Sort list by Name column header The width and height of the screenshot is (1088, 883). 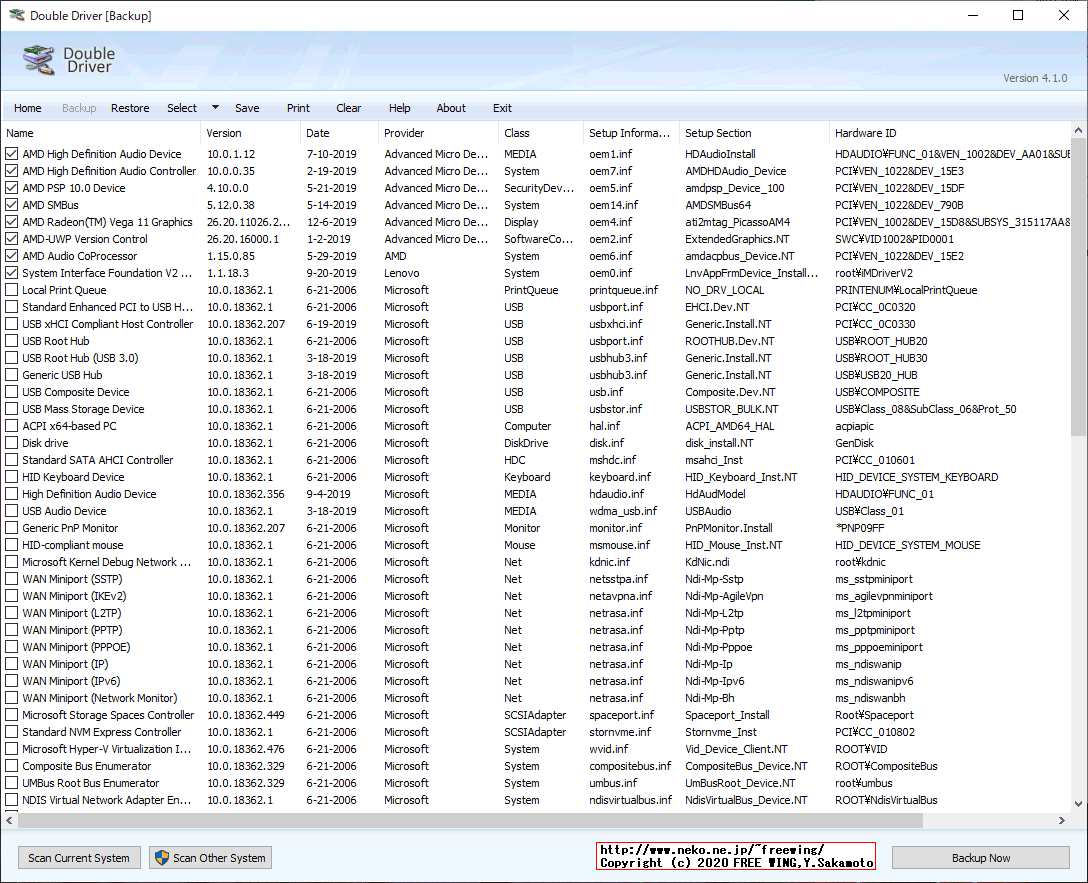[x=100, y=133]
